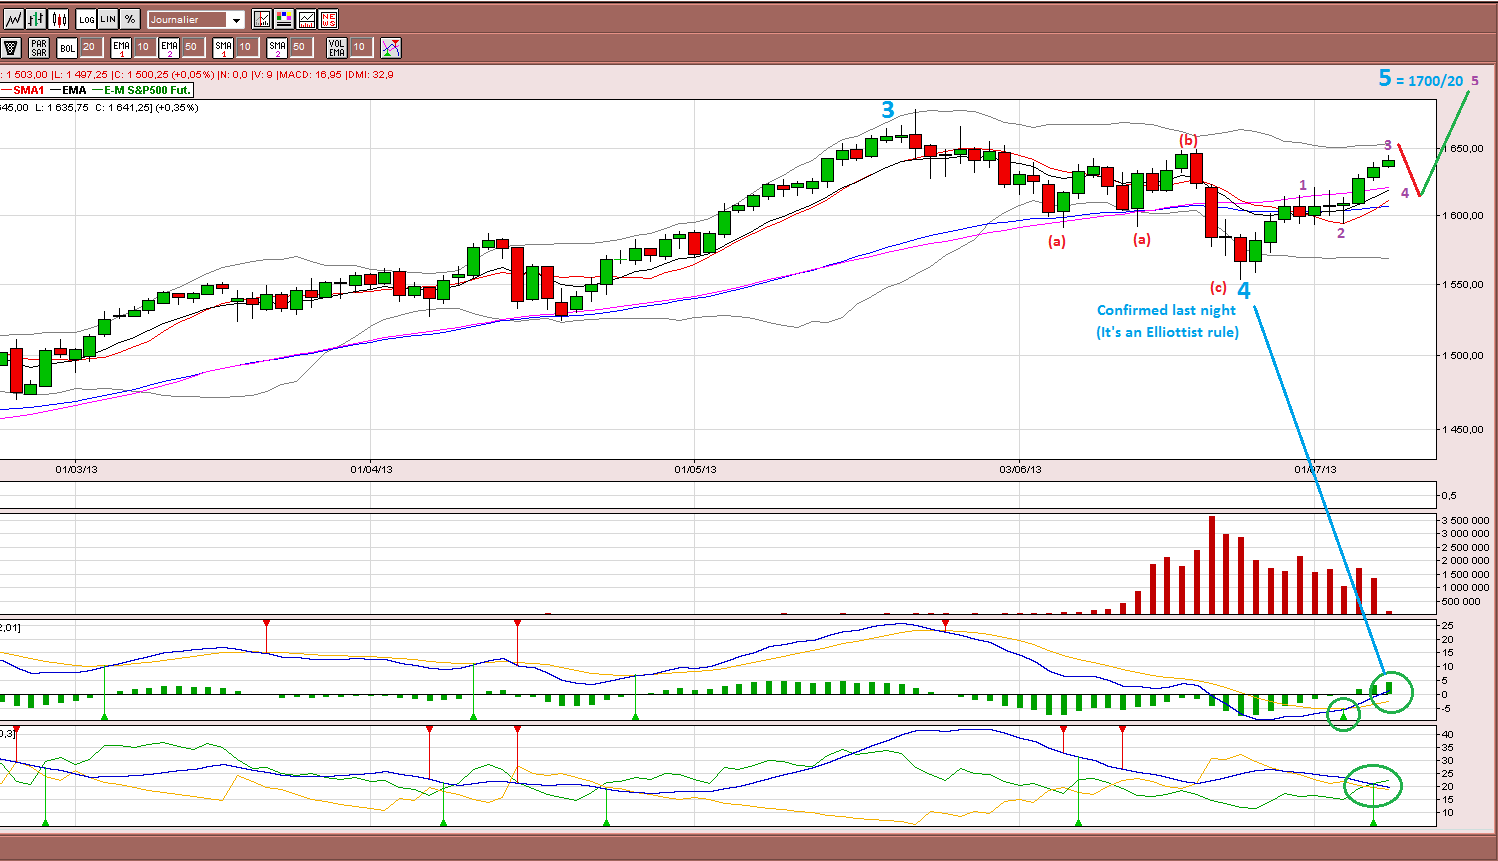1498x861 pixels.
Task: Switch to bar chart display
Action: 36,19
